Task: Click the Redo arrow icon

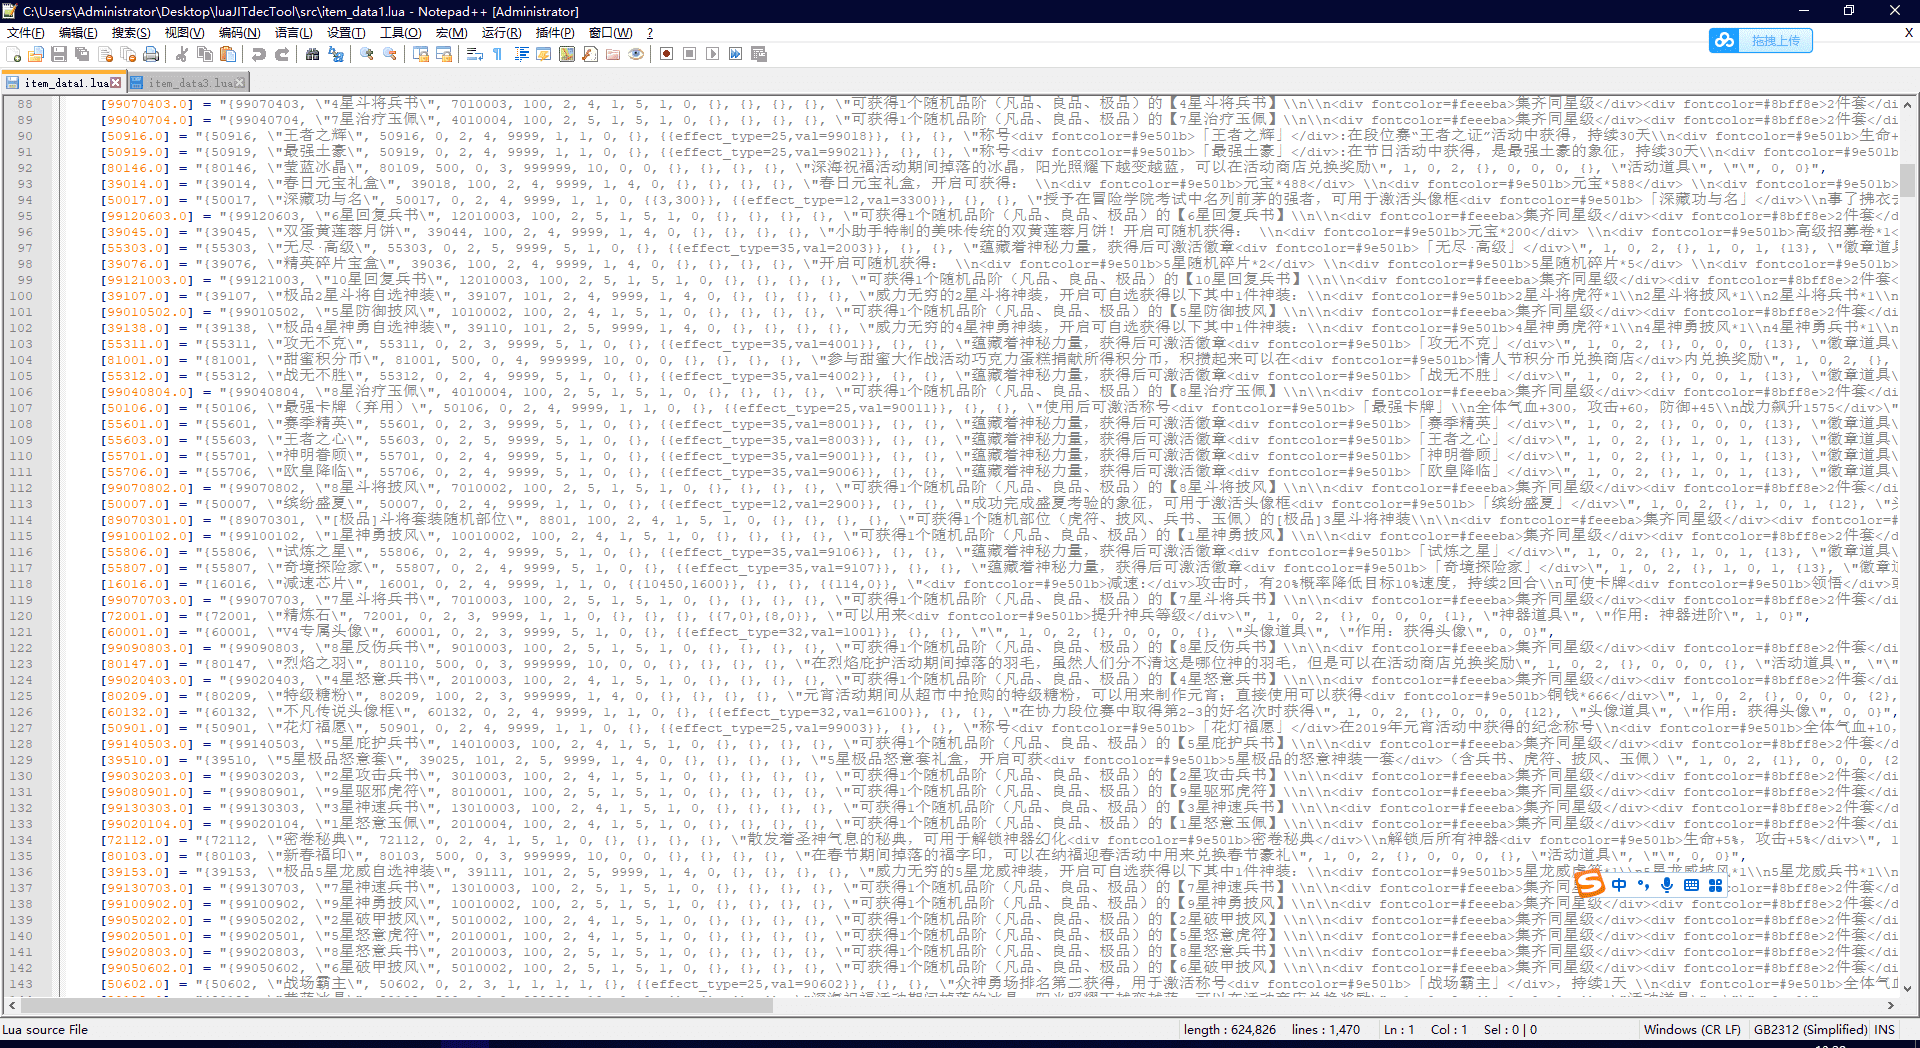Action: tap(282, 54)
